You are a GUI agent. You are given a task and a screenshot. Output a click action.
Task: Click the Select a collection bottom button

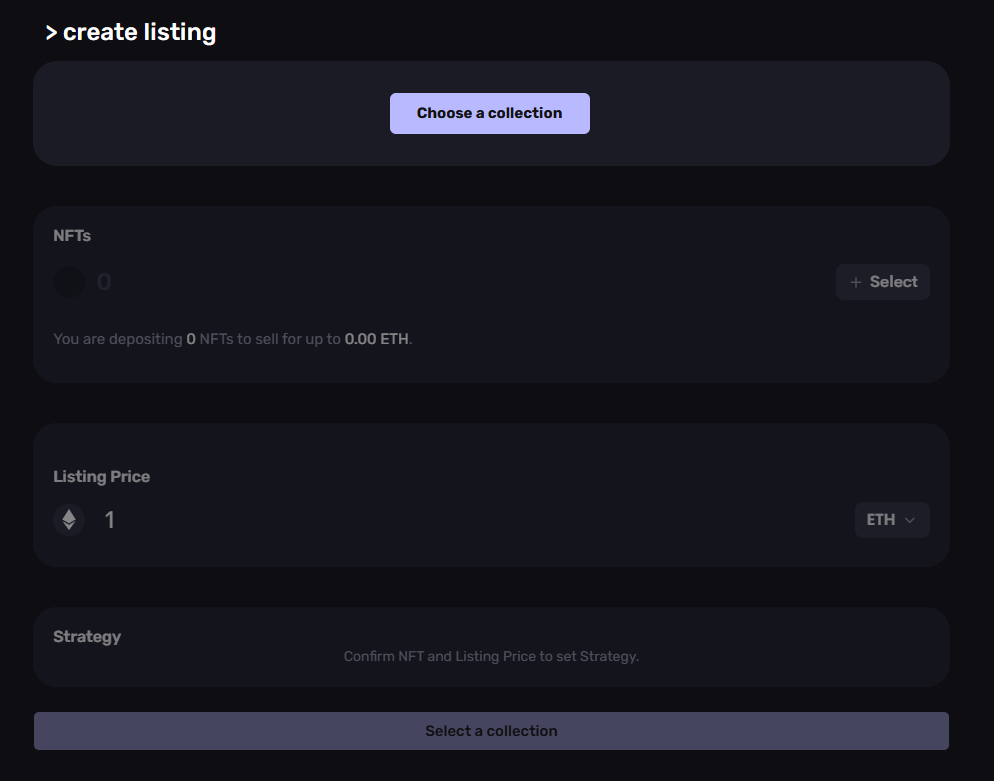pyautogui.click(x=491, y=731)
